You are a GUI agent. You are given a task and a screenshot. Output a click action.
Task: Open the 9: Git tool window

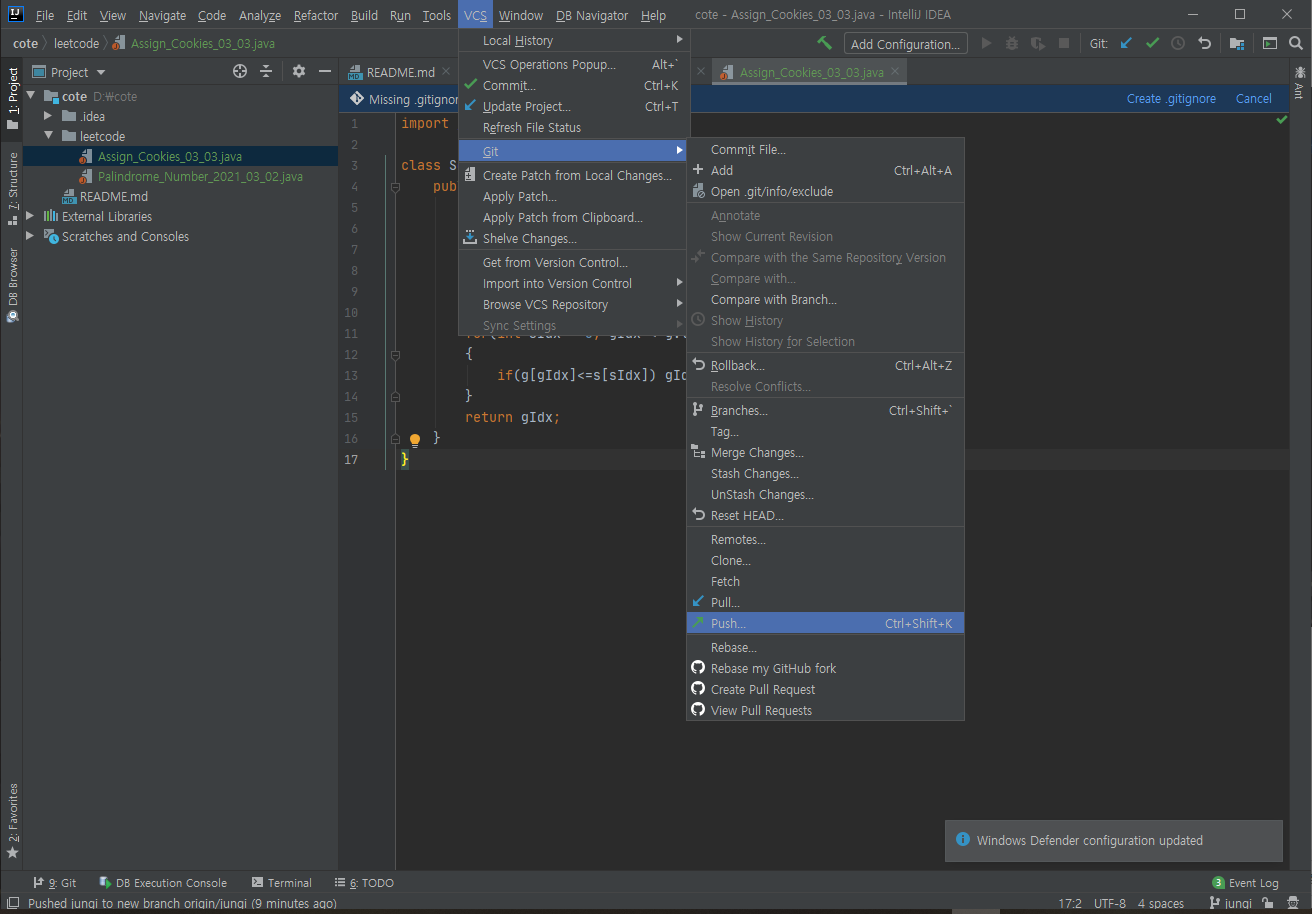55,883
